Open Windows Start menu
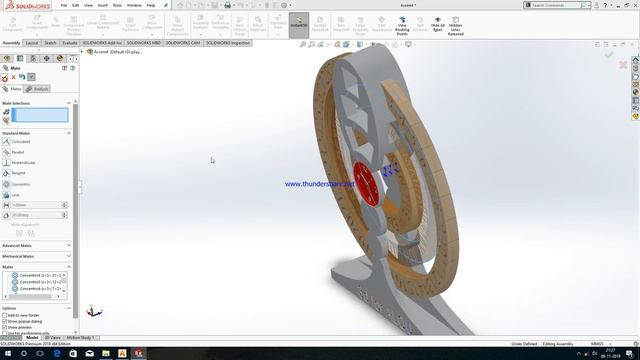Viewport: 640px width, 360px height. click(x=7, y=353)
